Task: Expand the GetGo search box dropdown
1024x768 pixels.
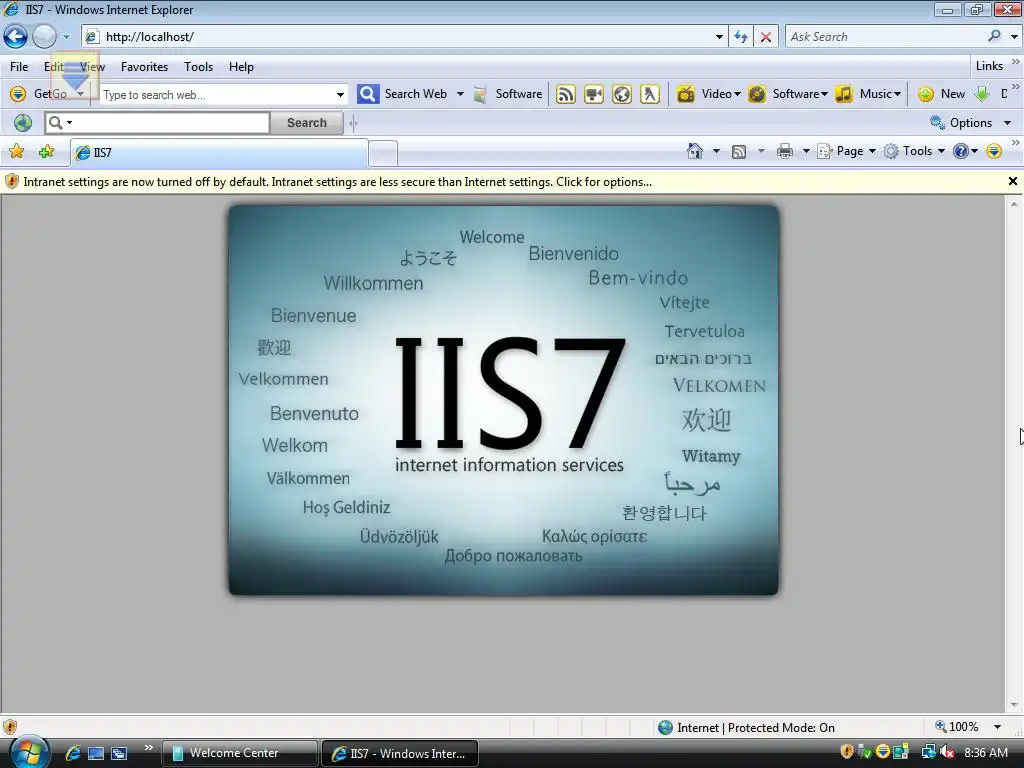Action: (340, 95)
